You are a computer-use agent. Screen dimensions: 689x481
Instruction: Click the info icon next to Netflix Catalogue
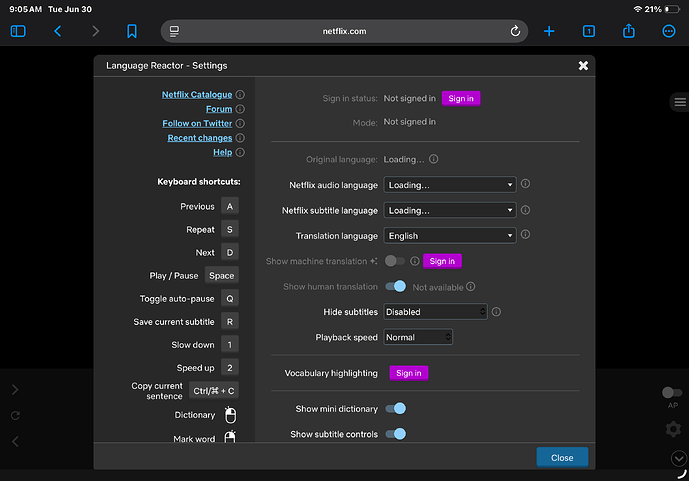240,94
